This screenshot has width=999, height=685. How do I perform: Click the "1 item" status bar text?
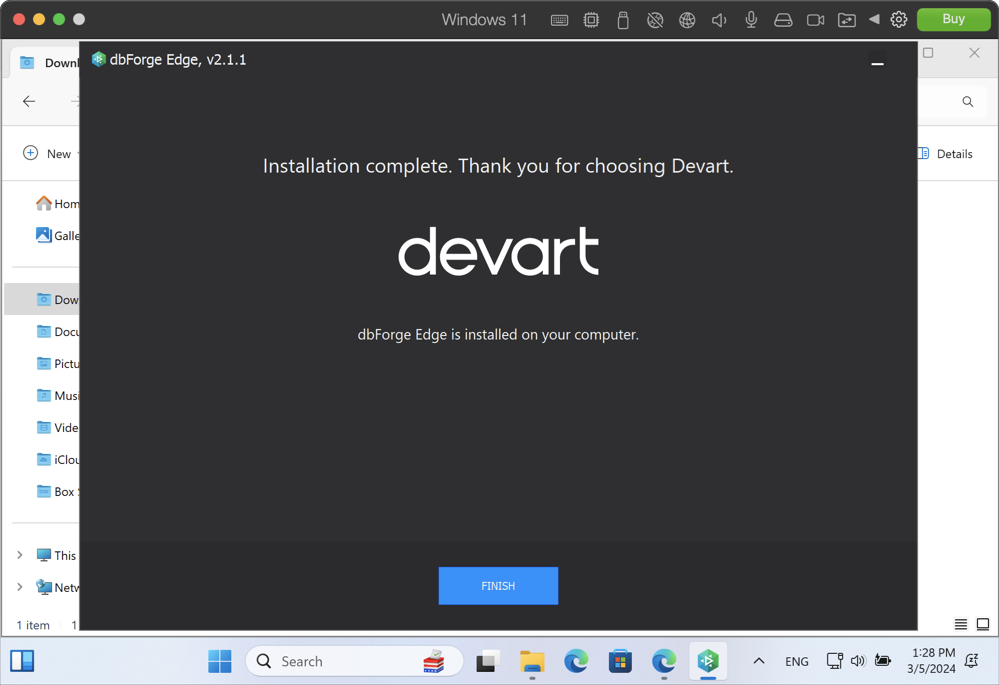[33, 625]
